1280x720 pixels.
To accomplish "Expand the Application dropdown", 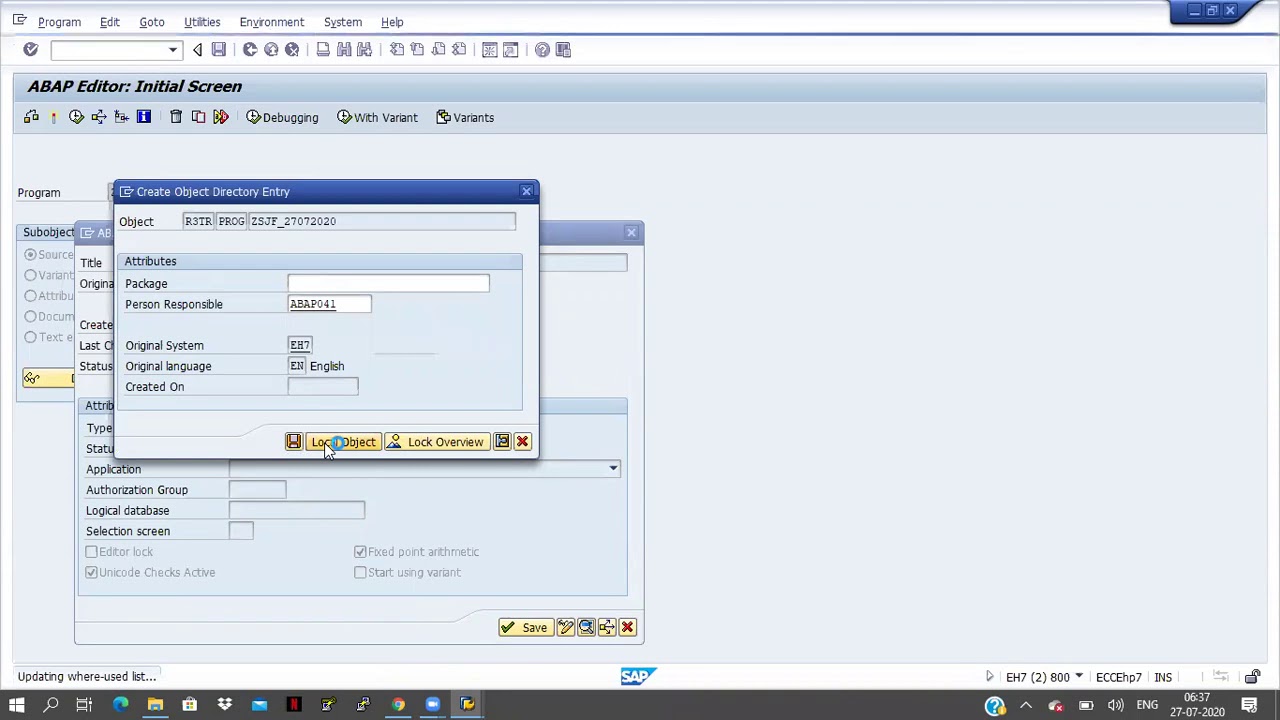I will click(x=613, y=469).
